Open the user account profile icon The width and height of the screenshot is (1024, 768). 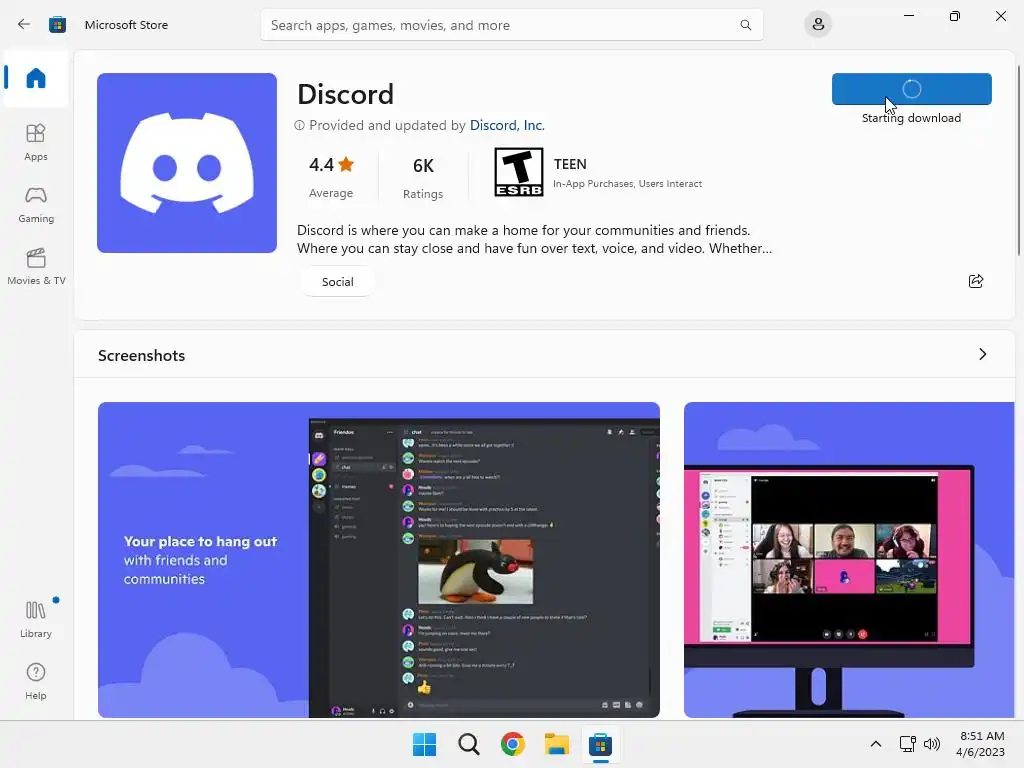point(818,25)
